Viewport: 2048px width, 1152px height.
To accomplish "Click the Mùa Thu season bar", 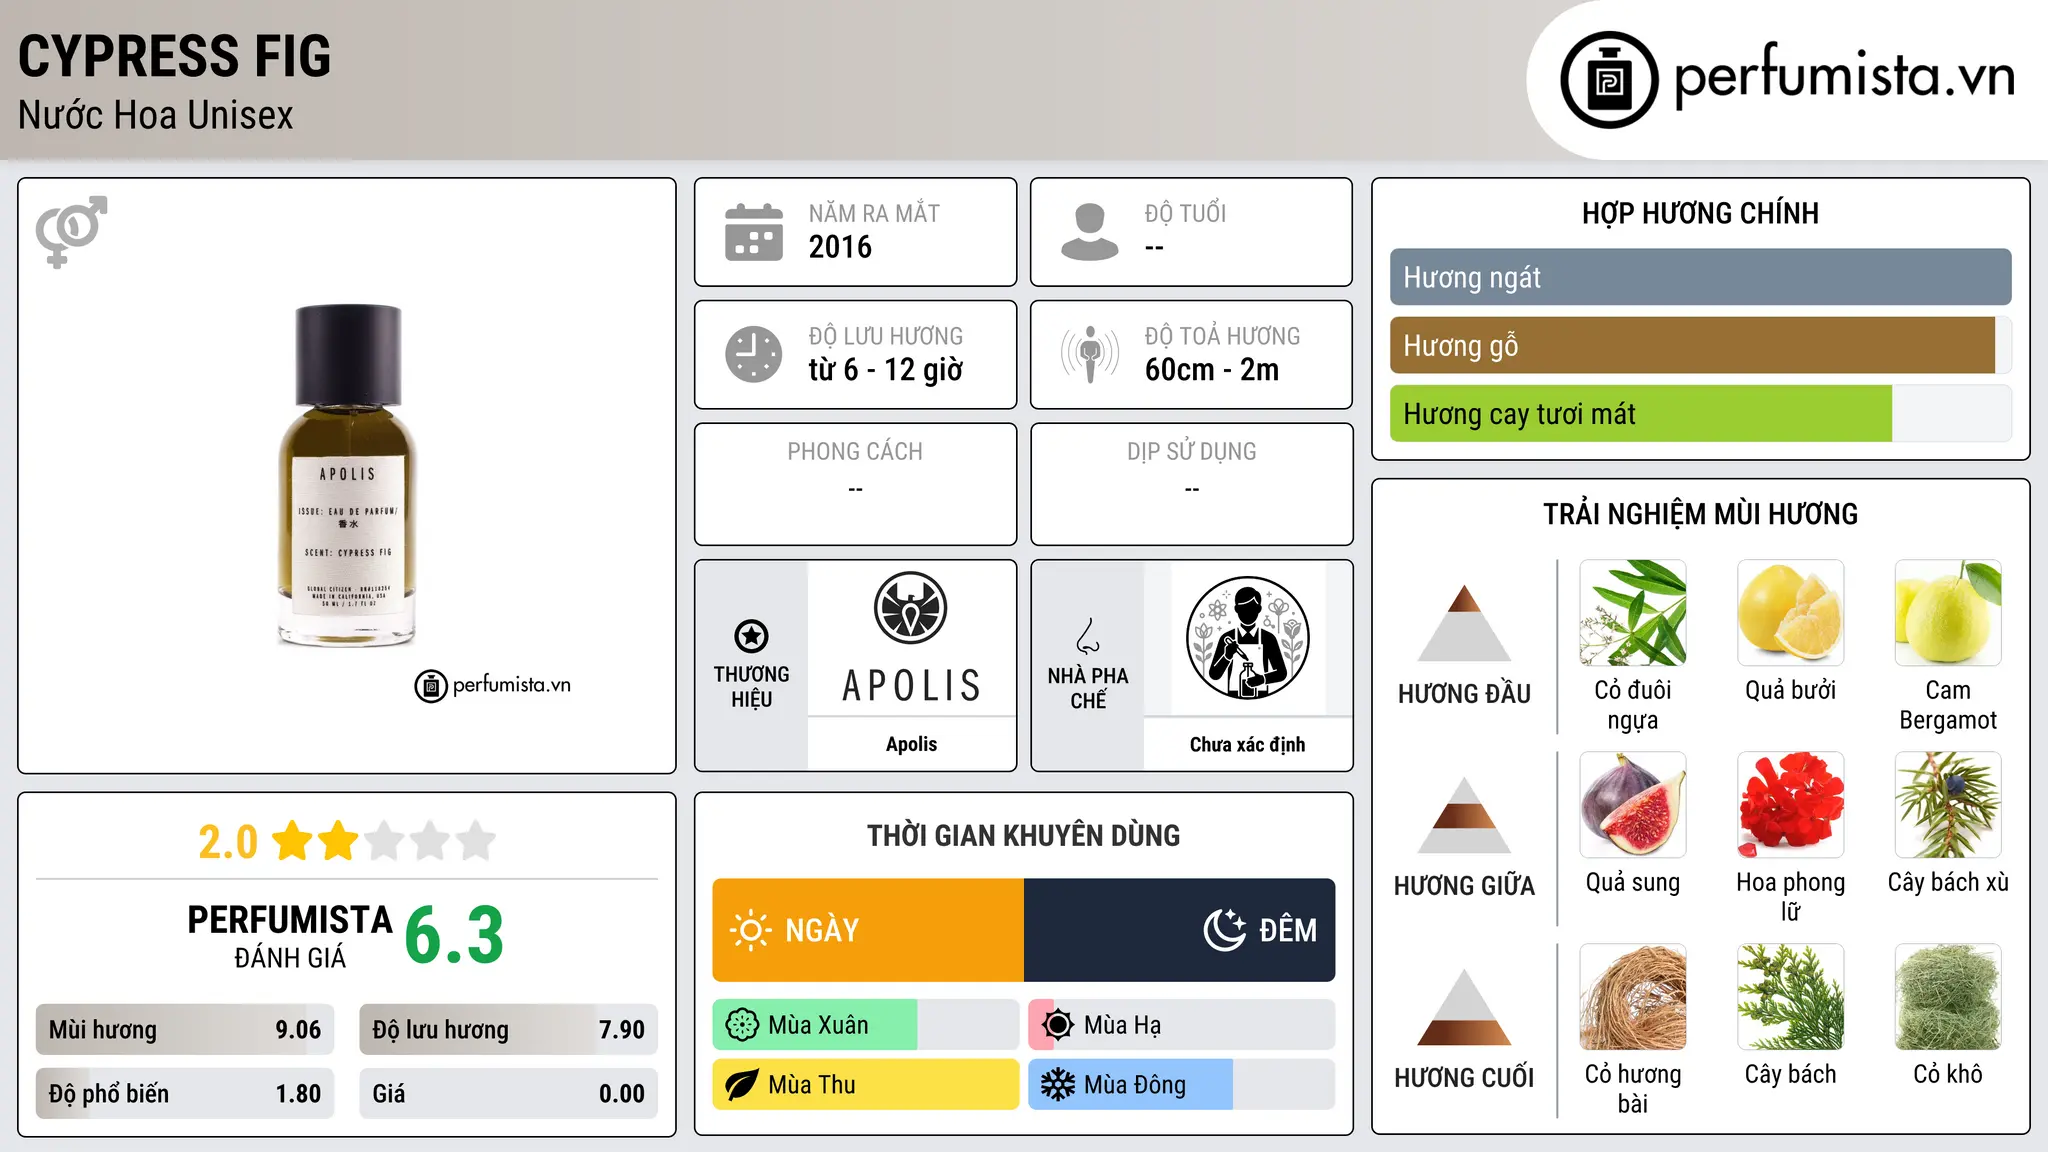I will 866,1085.
